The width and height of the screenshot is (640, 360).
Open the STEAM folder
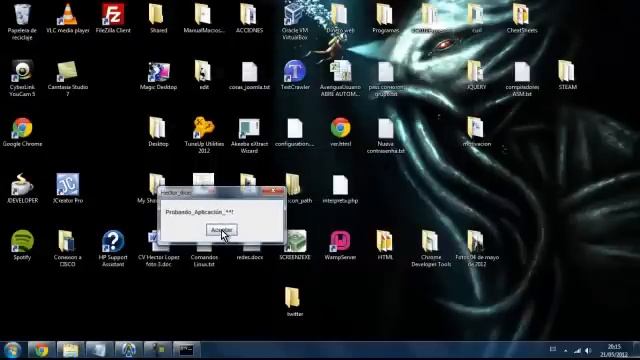tap(567, 76)
